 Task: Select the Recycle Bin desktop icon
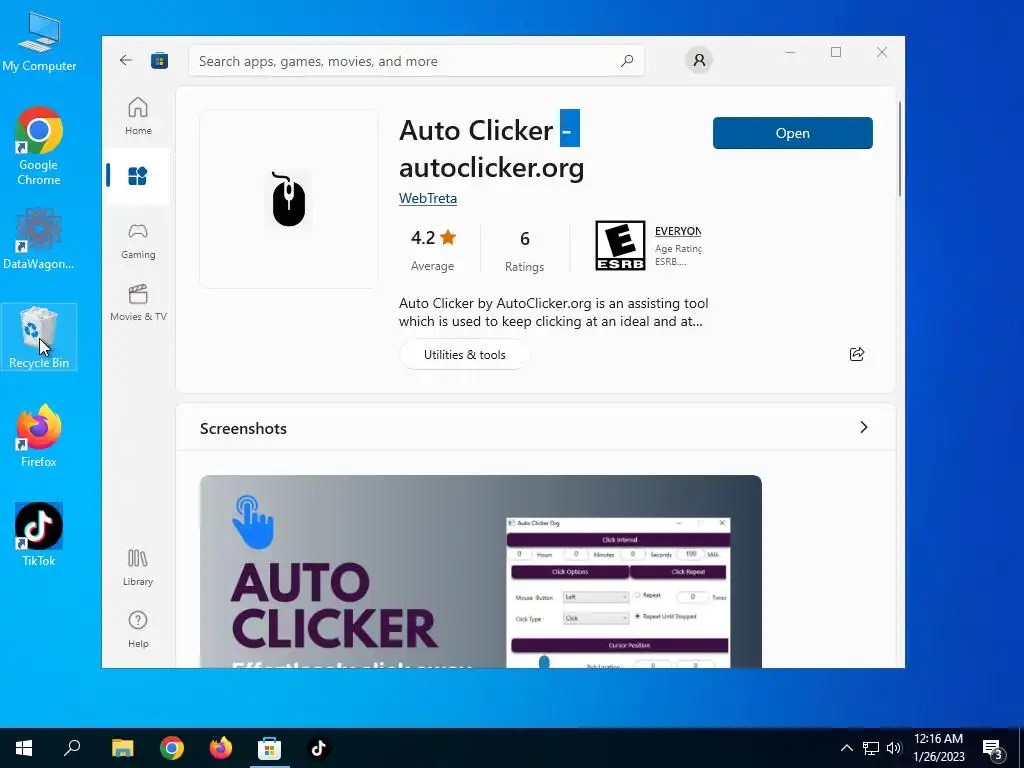pyautogui.click(x=39, y=338)
